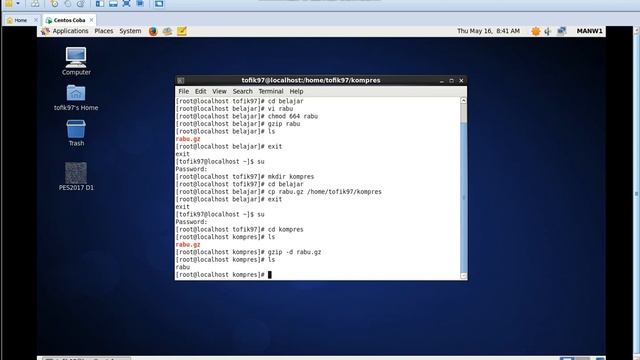Click the terminal scrollbar up arrow
Viewport: 640px width, 360px height.
463,100
